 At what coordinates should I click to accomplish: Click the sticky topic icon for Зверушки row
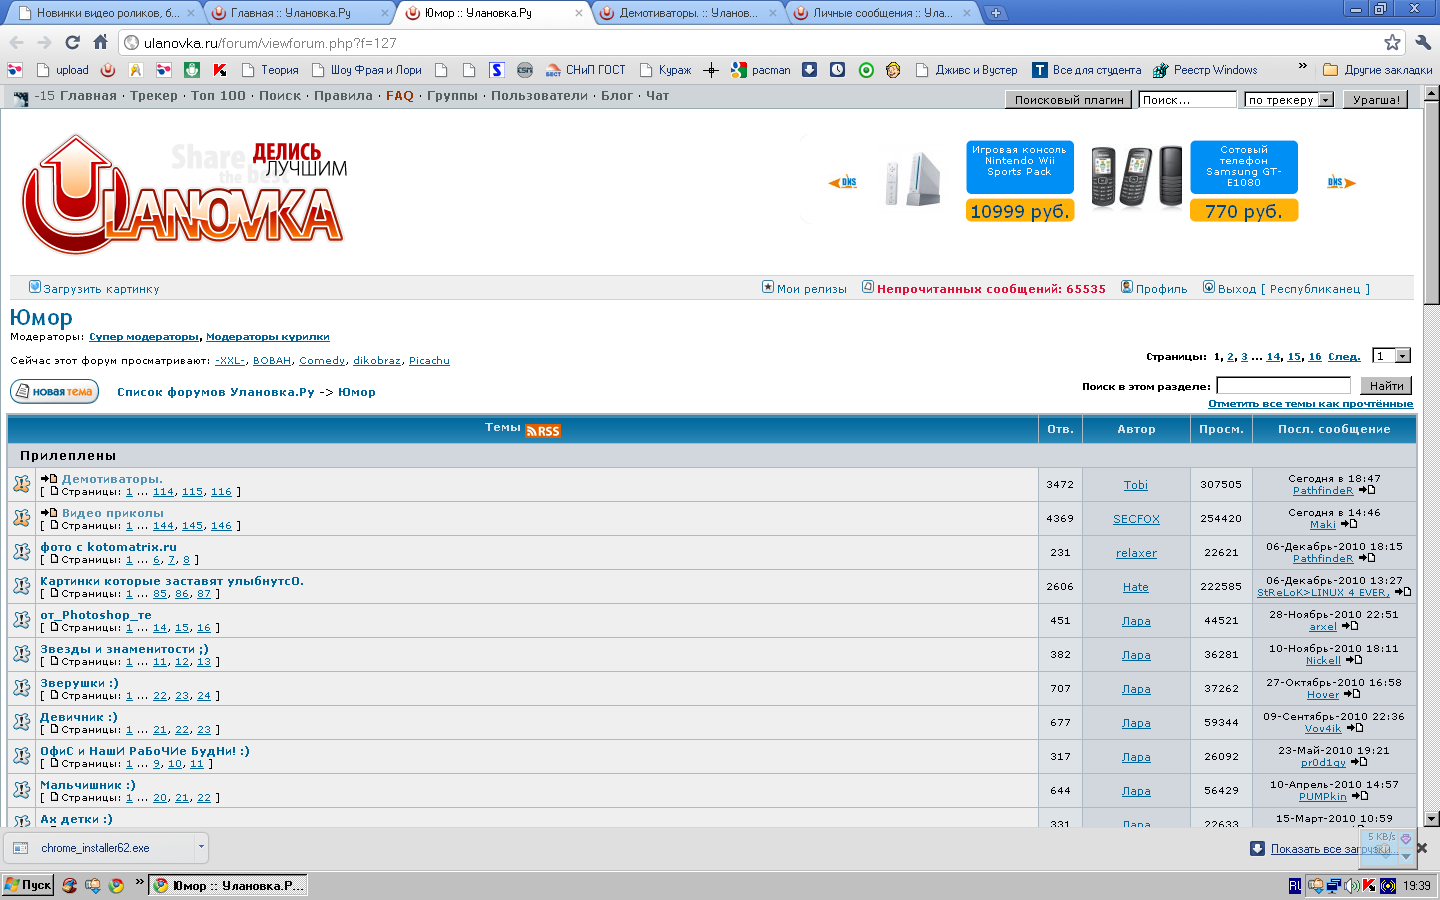point(21,688)
